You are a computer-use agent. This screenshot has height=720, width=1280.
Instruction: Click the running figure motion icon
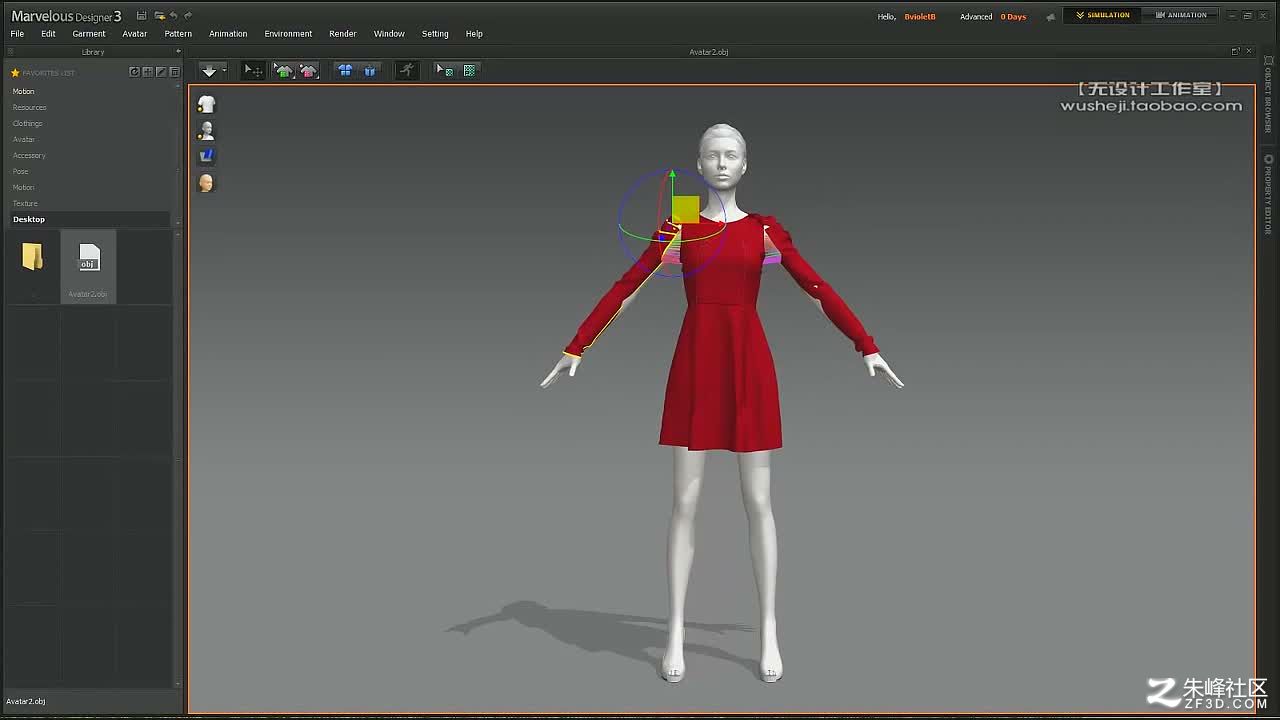pyautogui.click(x=406, y=70)
